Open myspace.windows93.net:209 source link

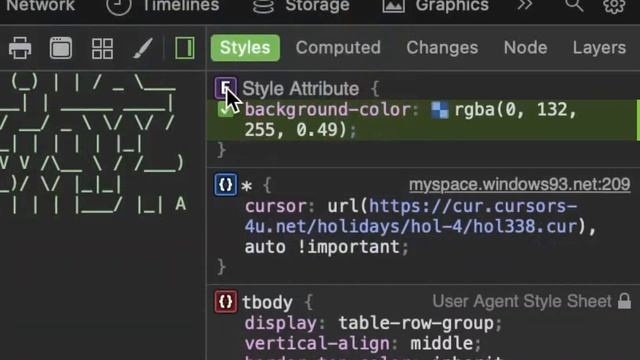pos(520,184)
